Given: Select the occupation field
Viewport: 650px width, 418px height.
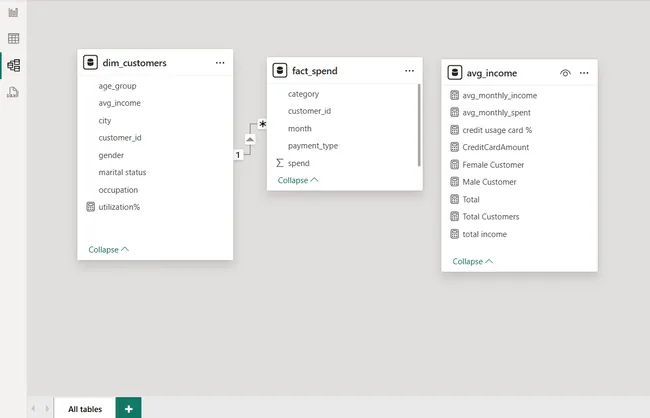Looking at the screenshot, I should [x=118, y=190].
